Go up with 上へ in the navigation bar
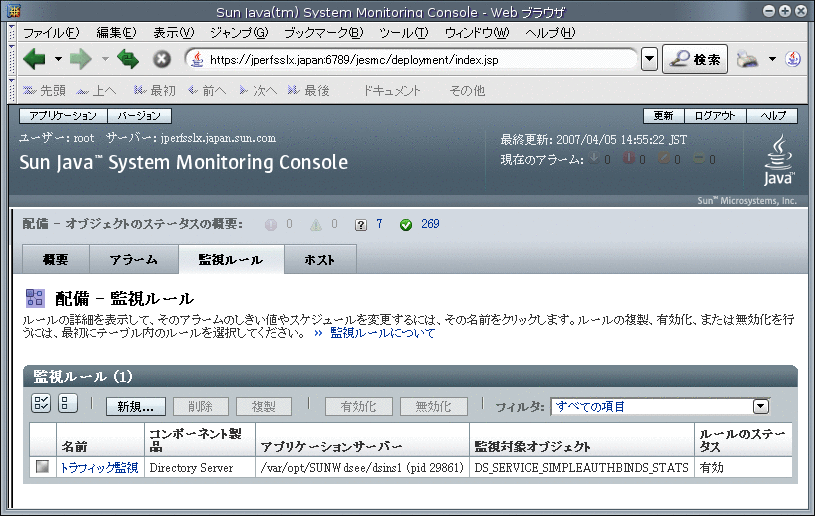The image size is (815, 516). [96, 90]
